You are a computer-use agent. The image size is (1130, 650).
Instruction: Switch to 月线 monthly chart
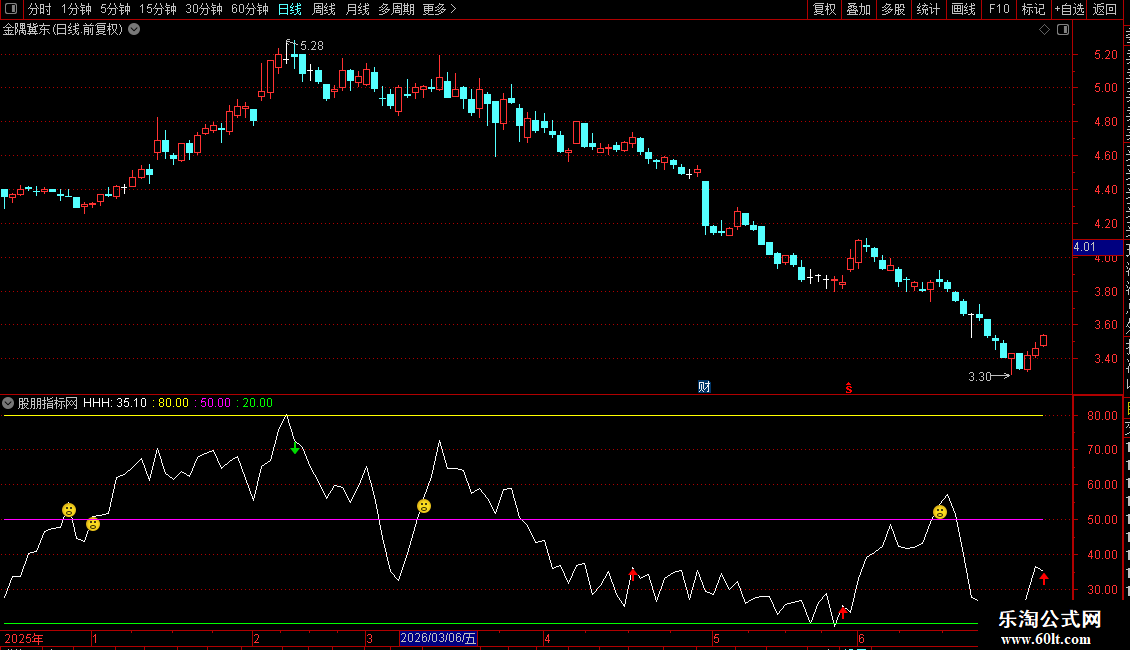[x=357, y=9]
